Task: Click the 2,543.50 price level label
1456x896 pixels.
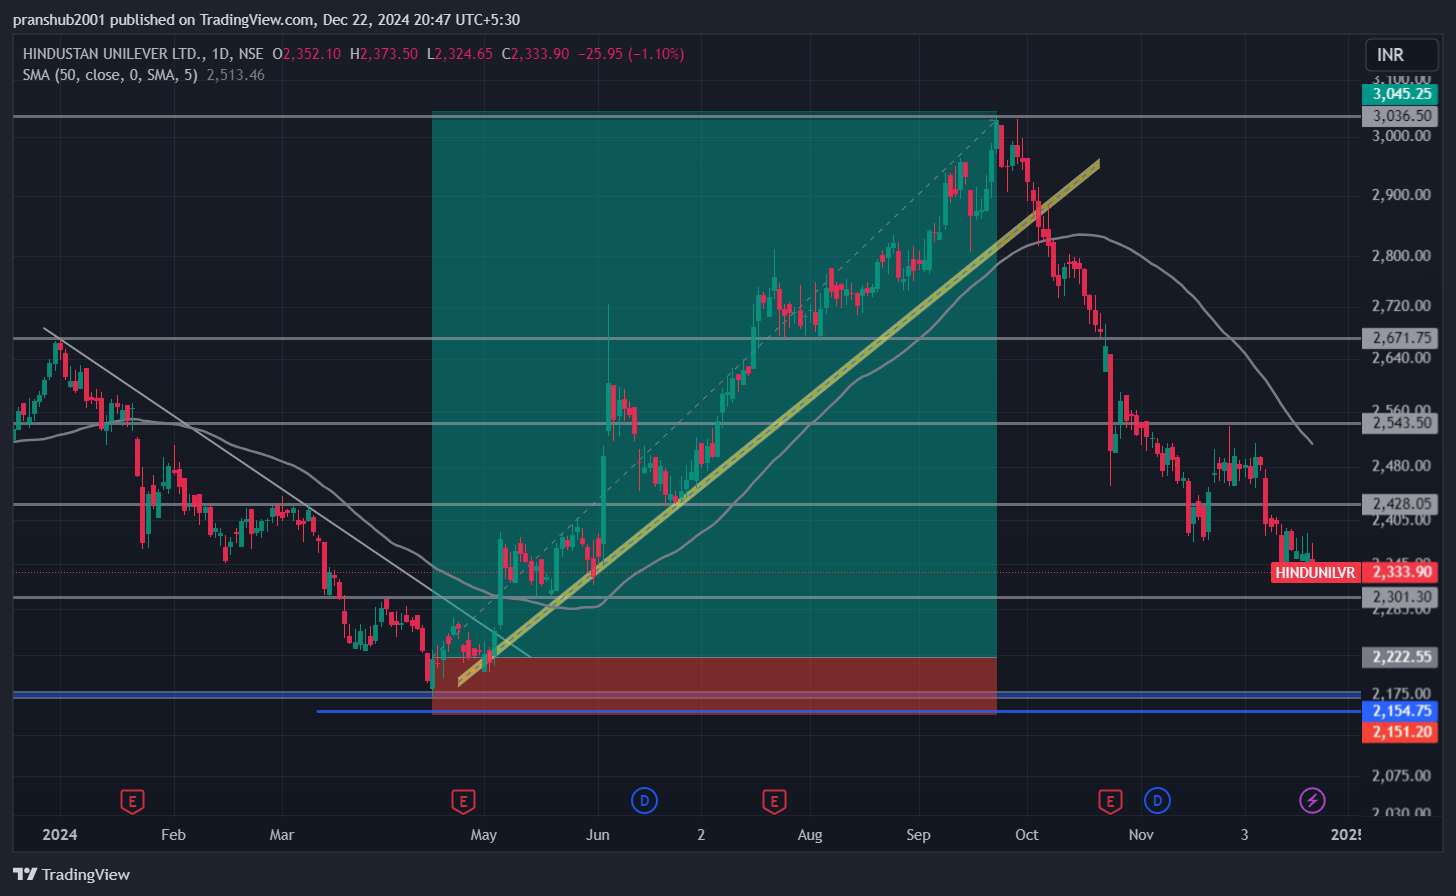Action: coord(1401,423)
